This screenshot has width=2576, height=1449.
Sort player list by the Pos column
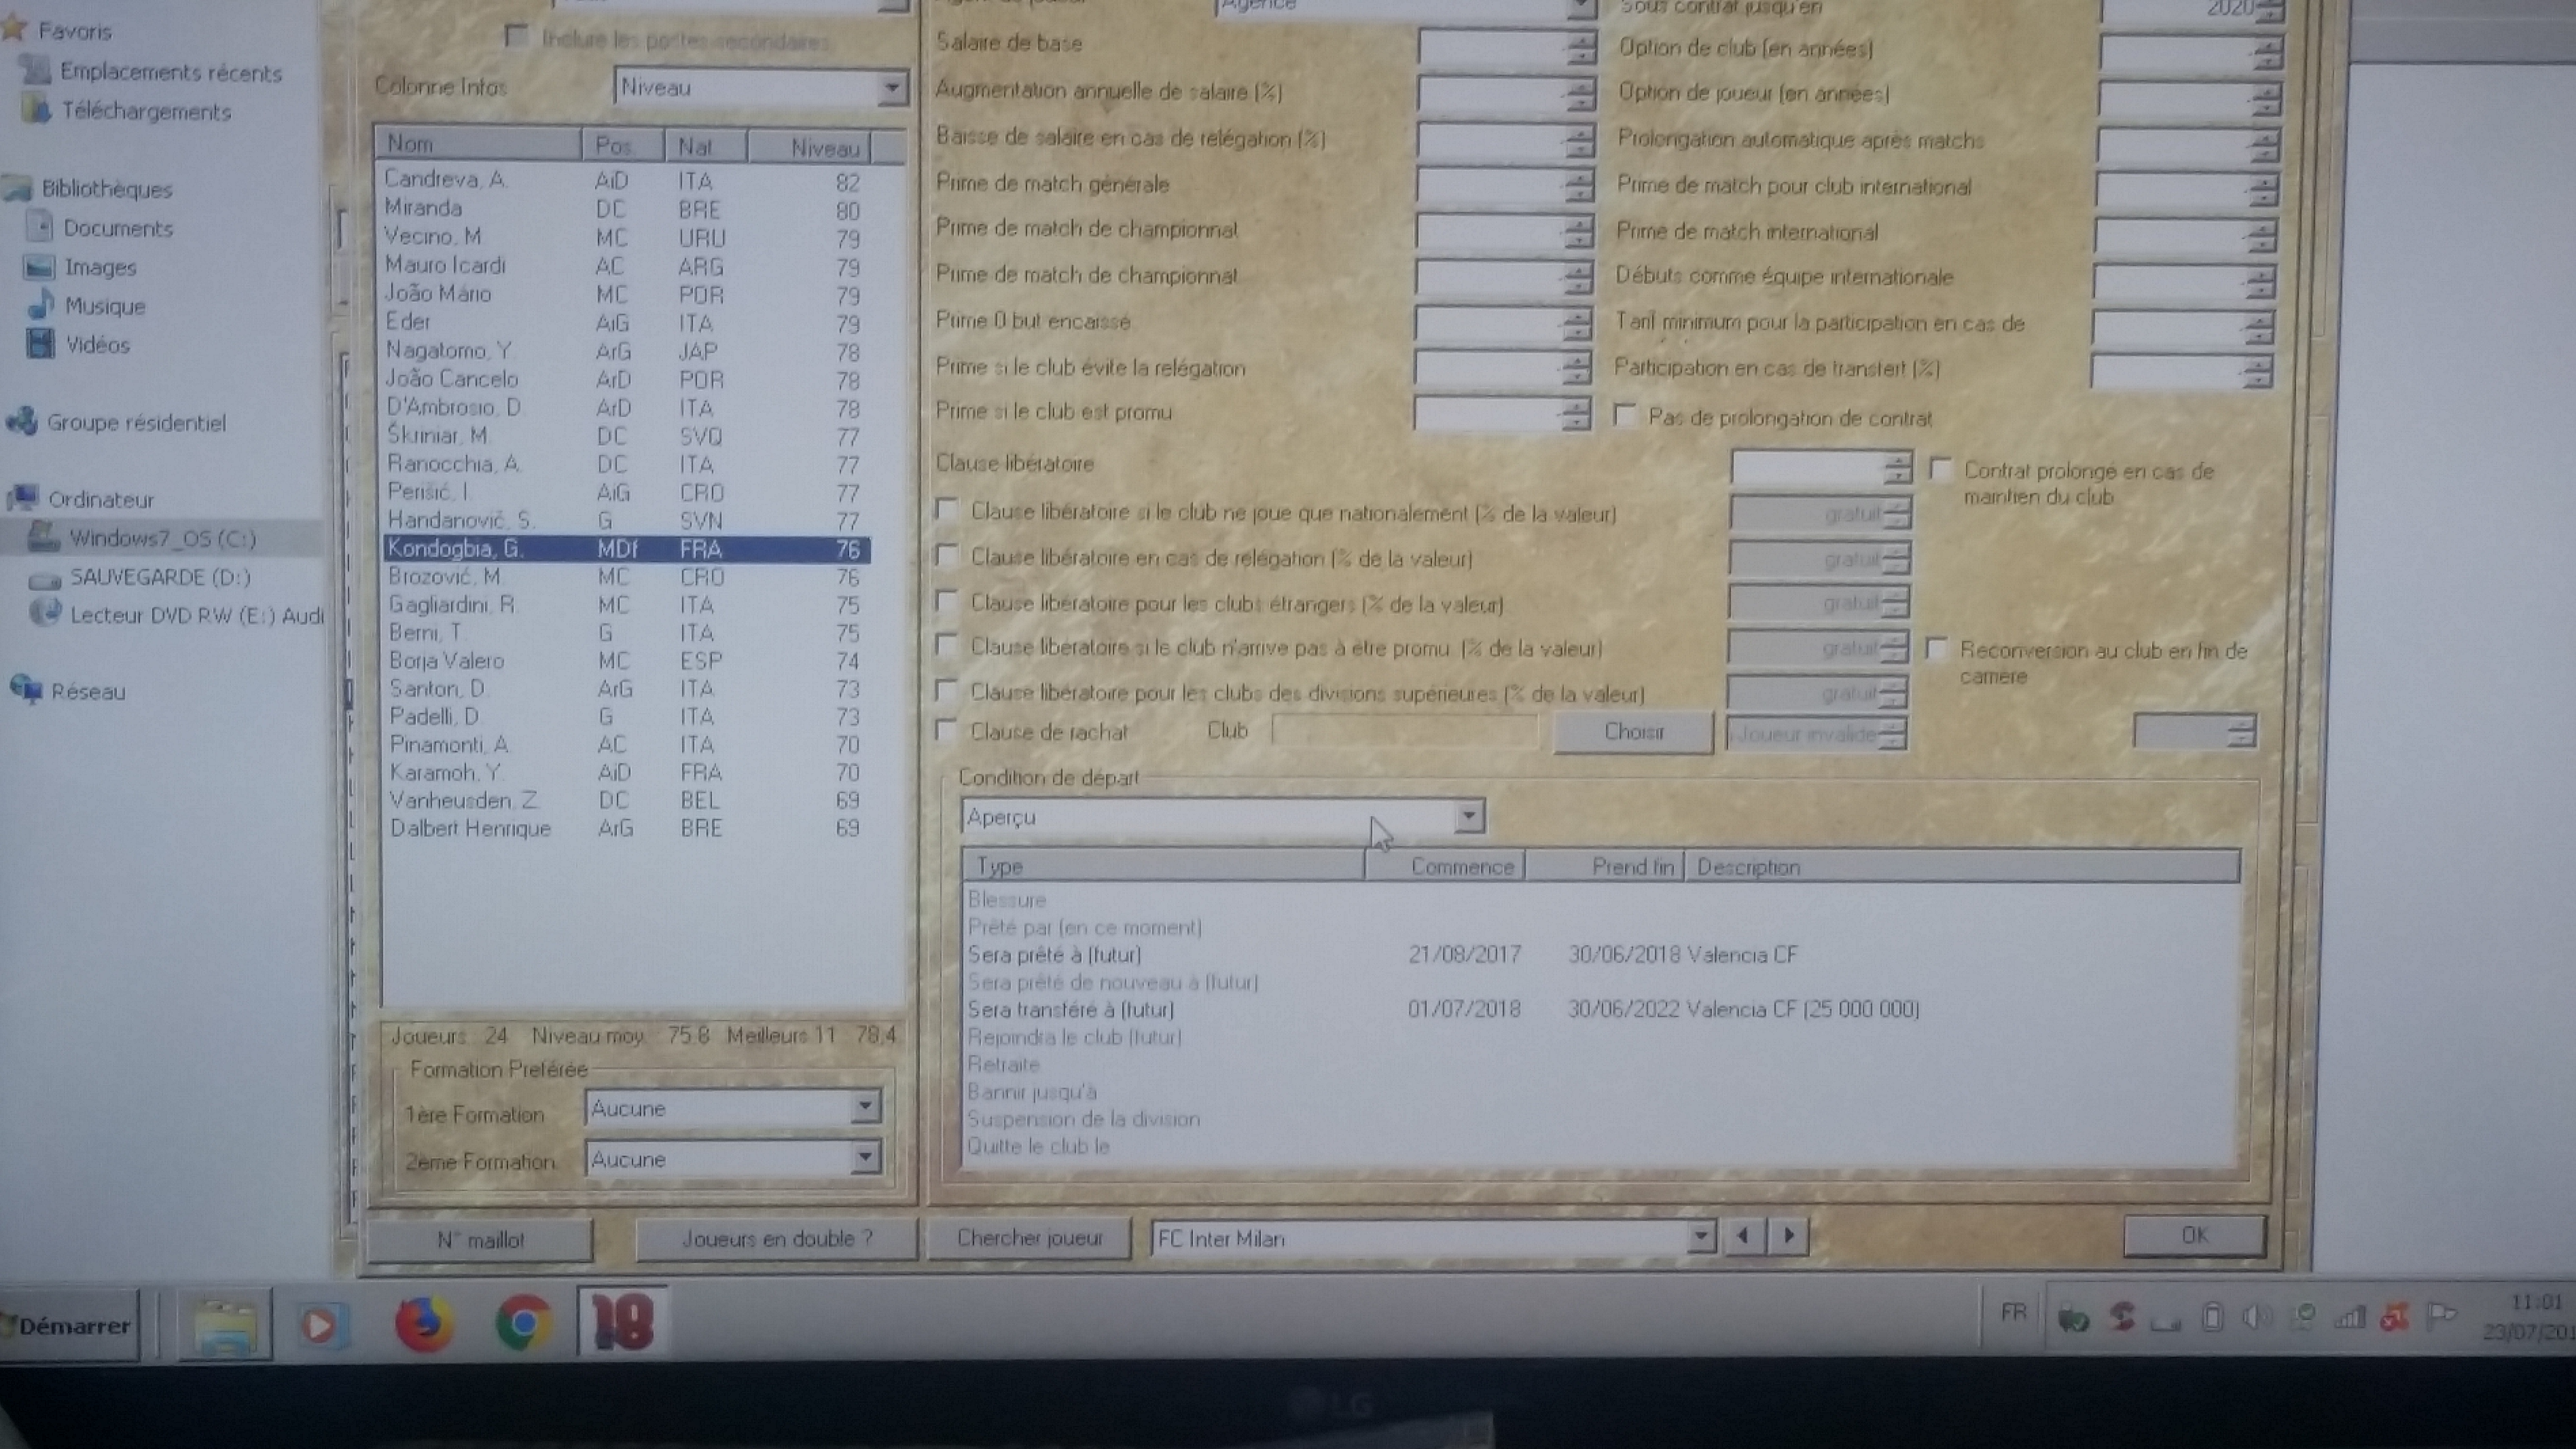pos(624,146)
